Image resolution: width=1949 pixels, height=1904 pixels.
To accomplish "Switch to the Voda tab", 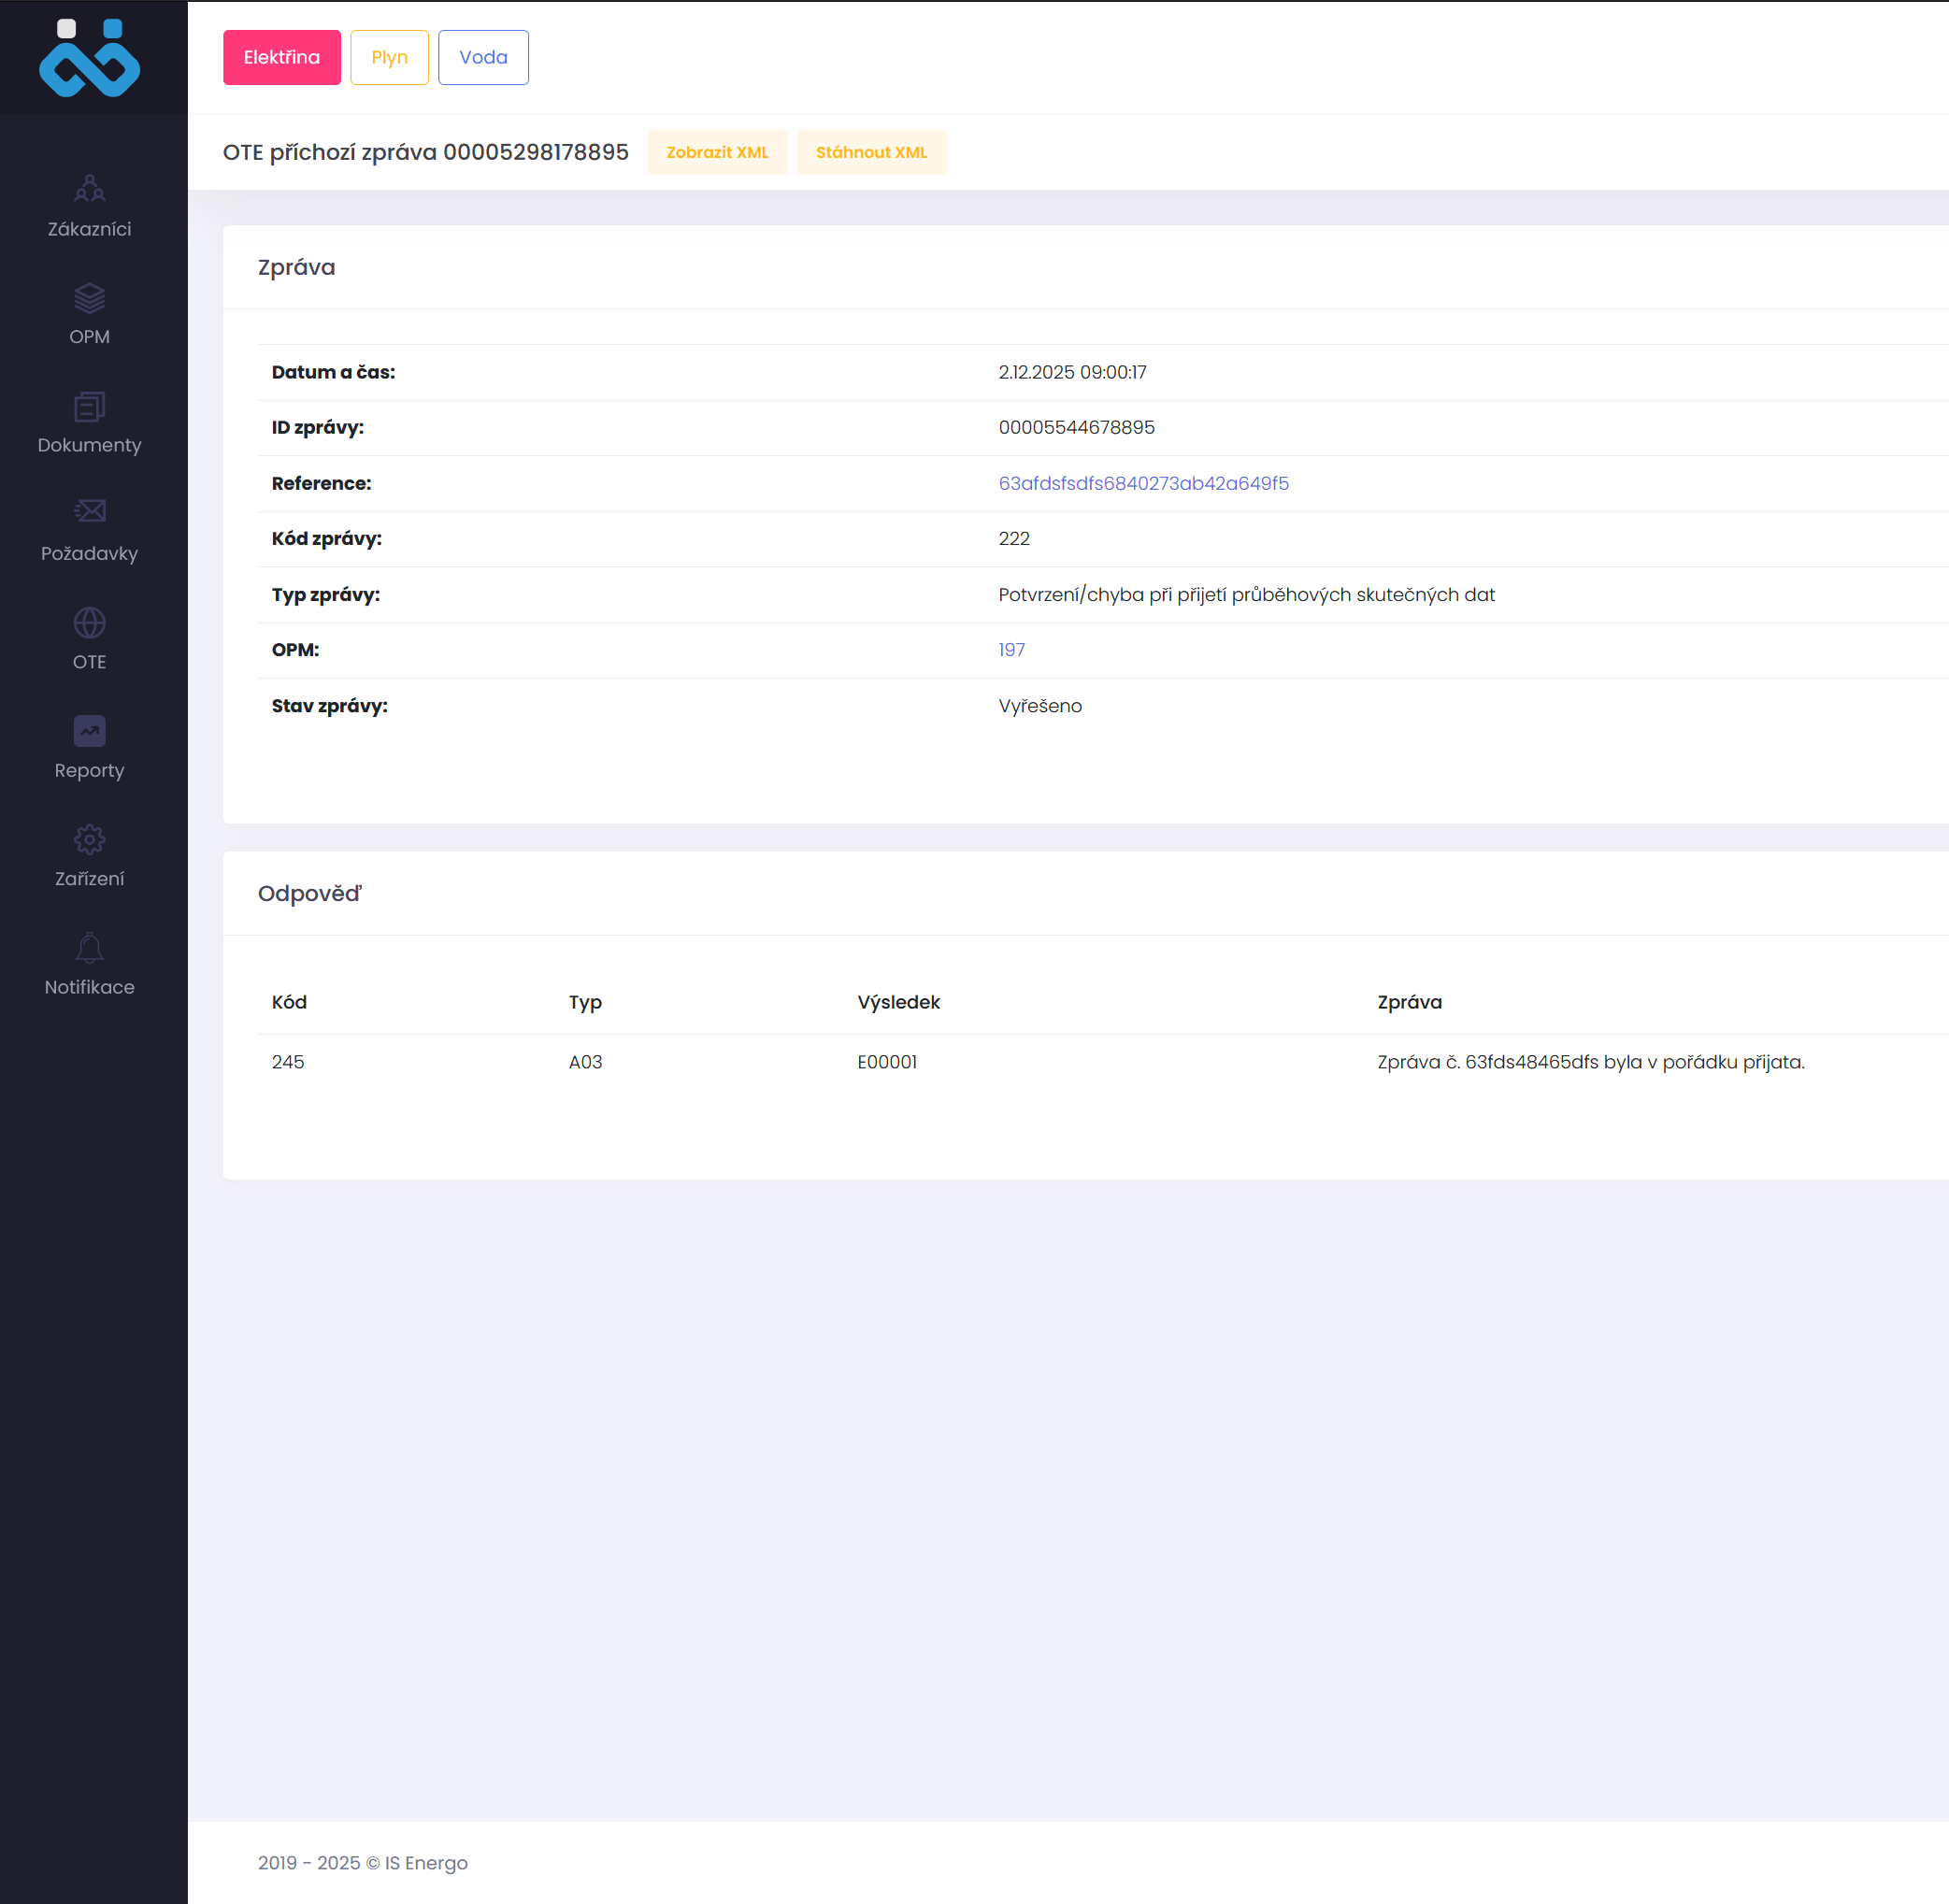I will point(483,57).
